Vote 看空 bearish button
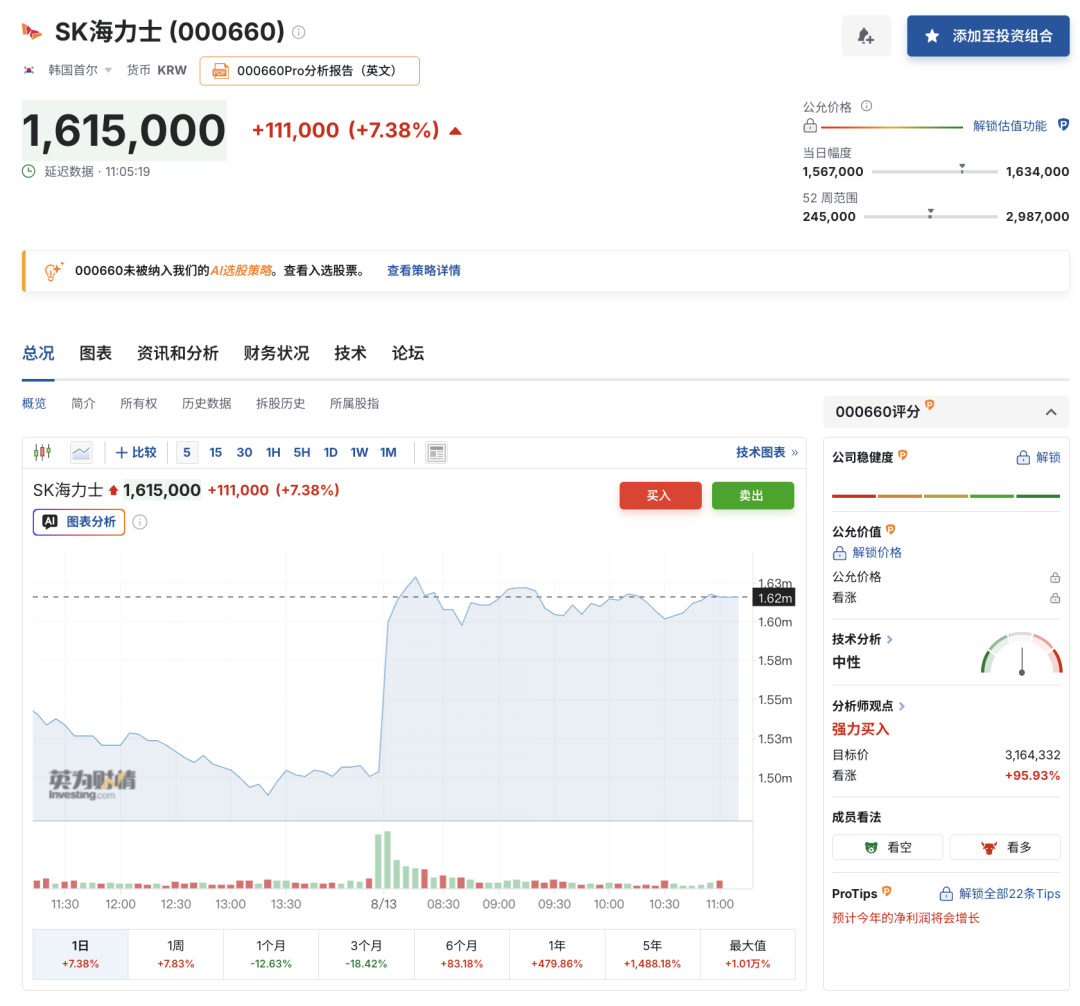 (887, 847)
